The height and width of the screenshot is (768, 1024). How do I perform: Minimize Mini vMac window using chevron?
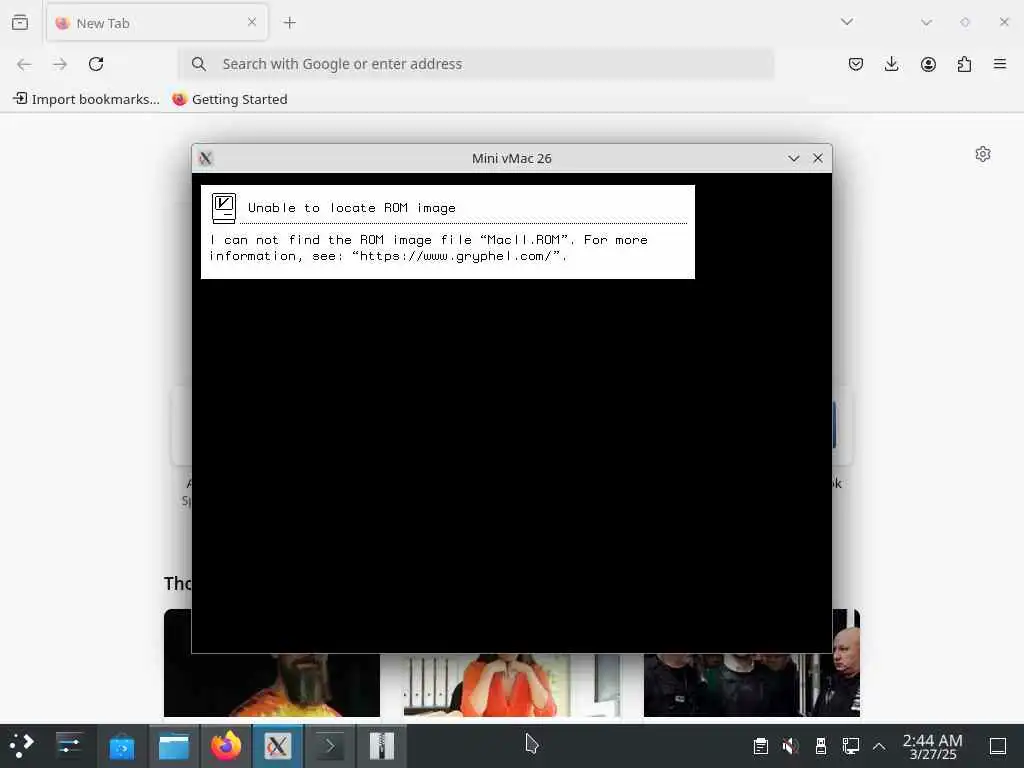pos(793,158)
